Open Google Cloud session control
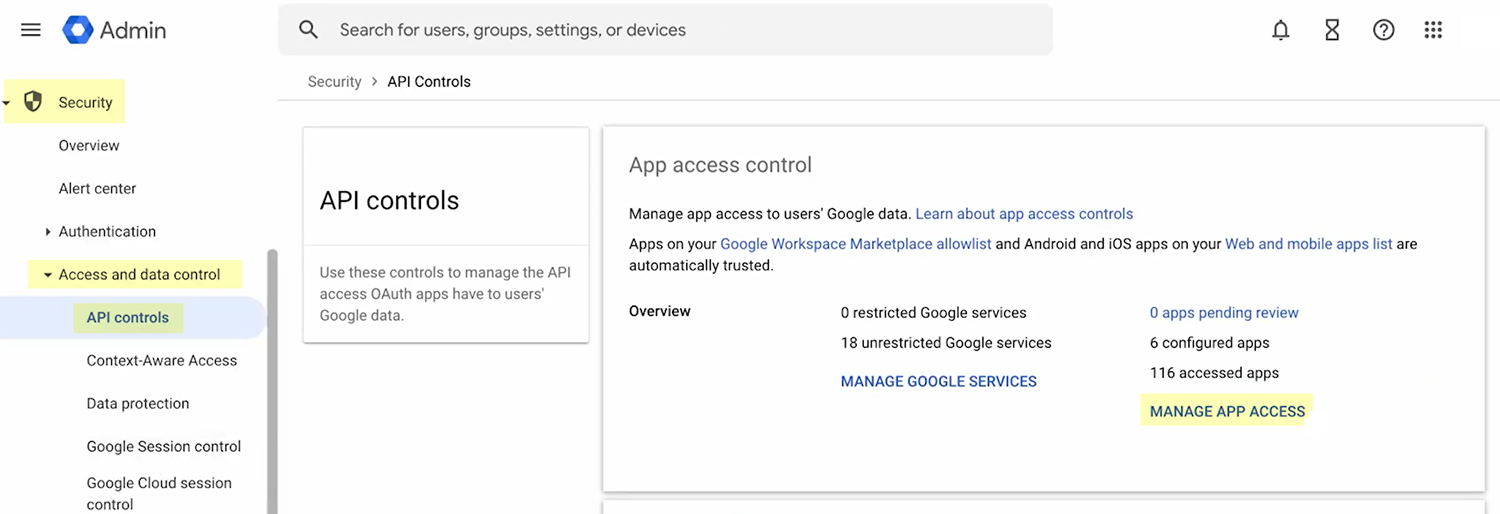The height and width of the screenshot is (514, 1500). coord(159,494)
